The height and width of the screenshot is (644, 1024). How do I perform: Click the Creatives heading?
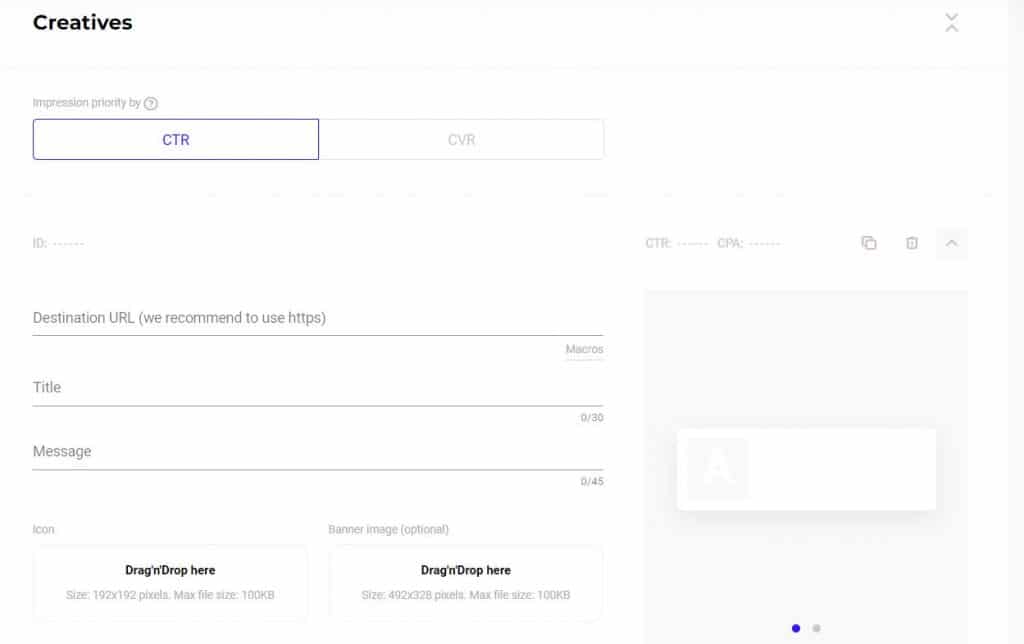click(x=82, y=23)
